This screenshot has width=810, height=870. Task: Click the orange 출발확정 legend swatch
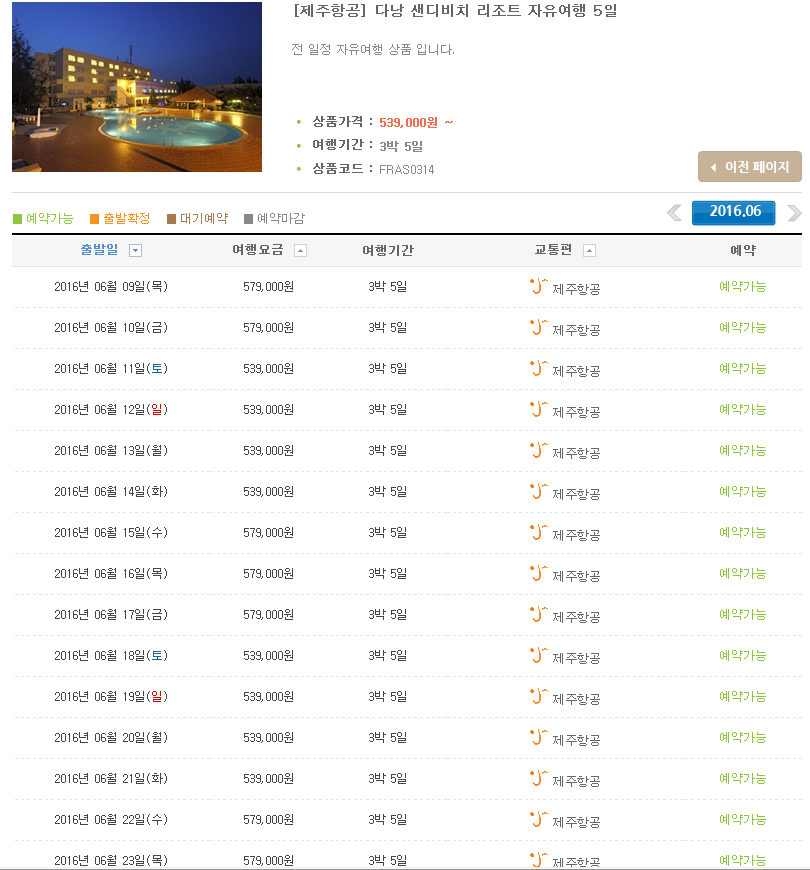click(94, 219)
